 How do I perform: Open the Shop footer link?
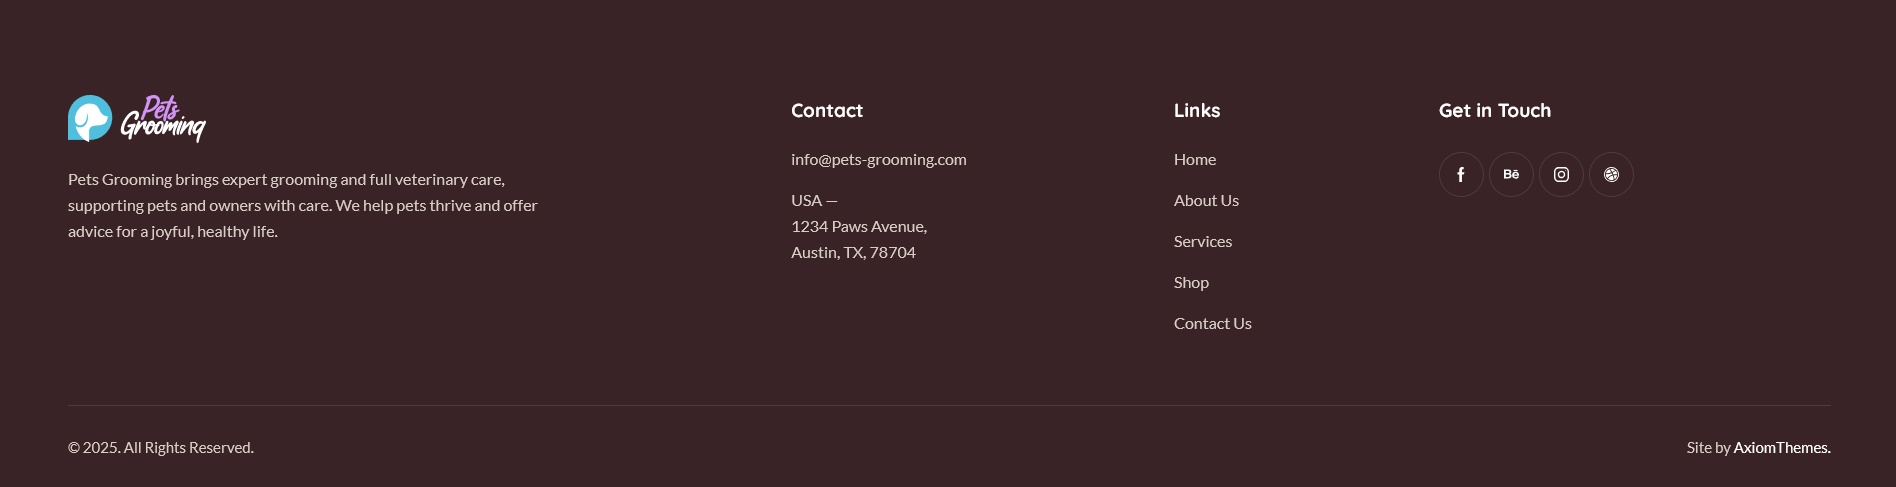point(1191,282)
